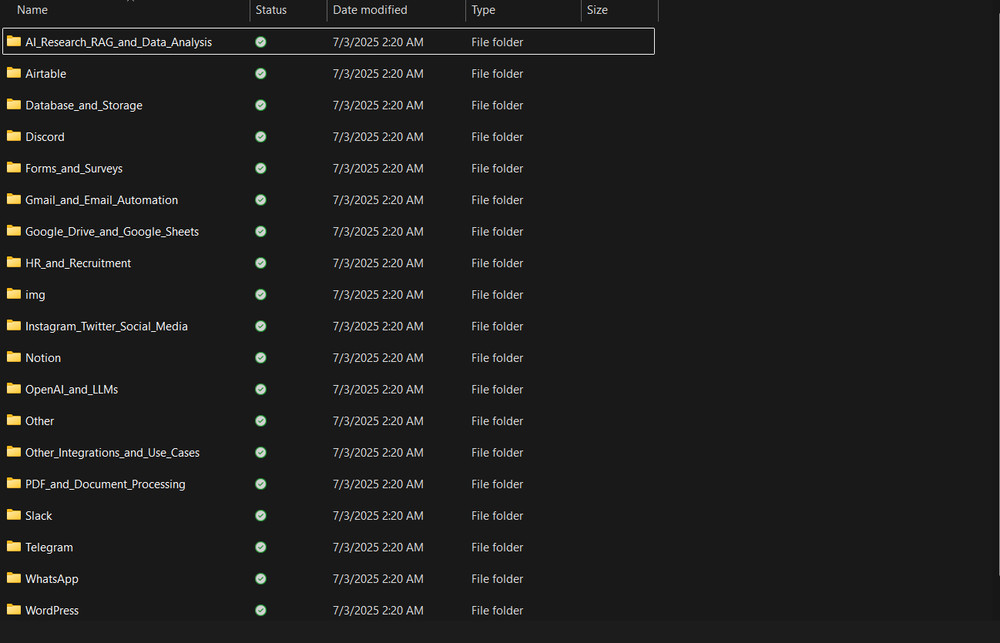Select the Instagram_Twitter_Social_Media folder name
This screenshot has height=643, width=1000.
tap(107, 326)
